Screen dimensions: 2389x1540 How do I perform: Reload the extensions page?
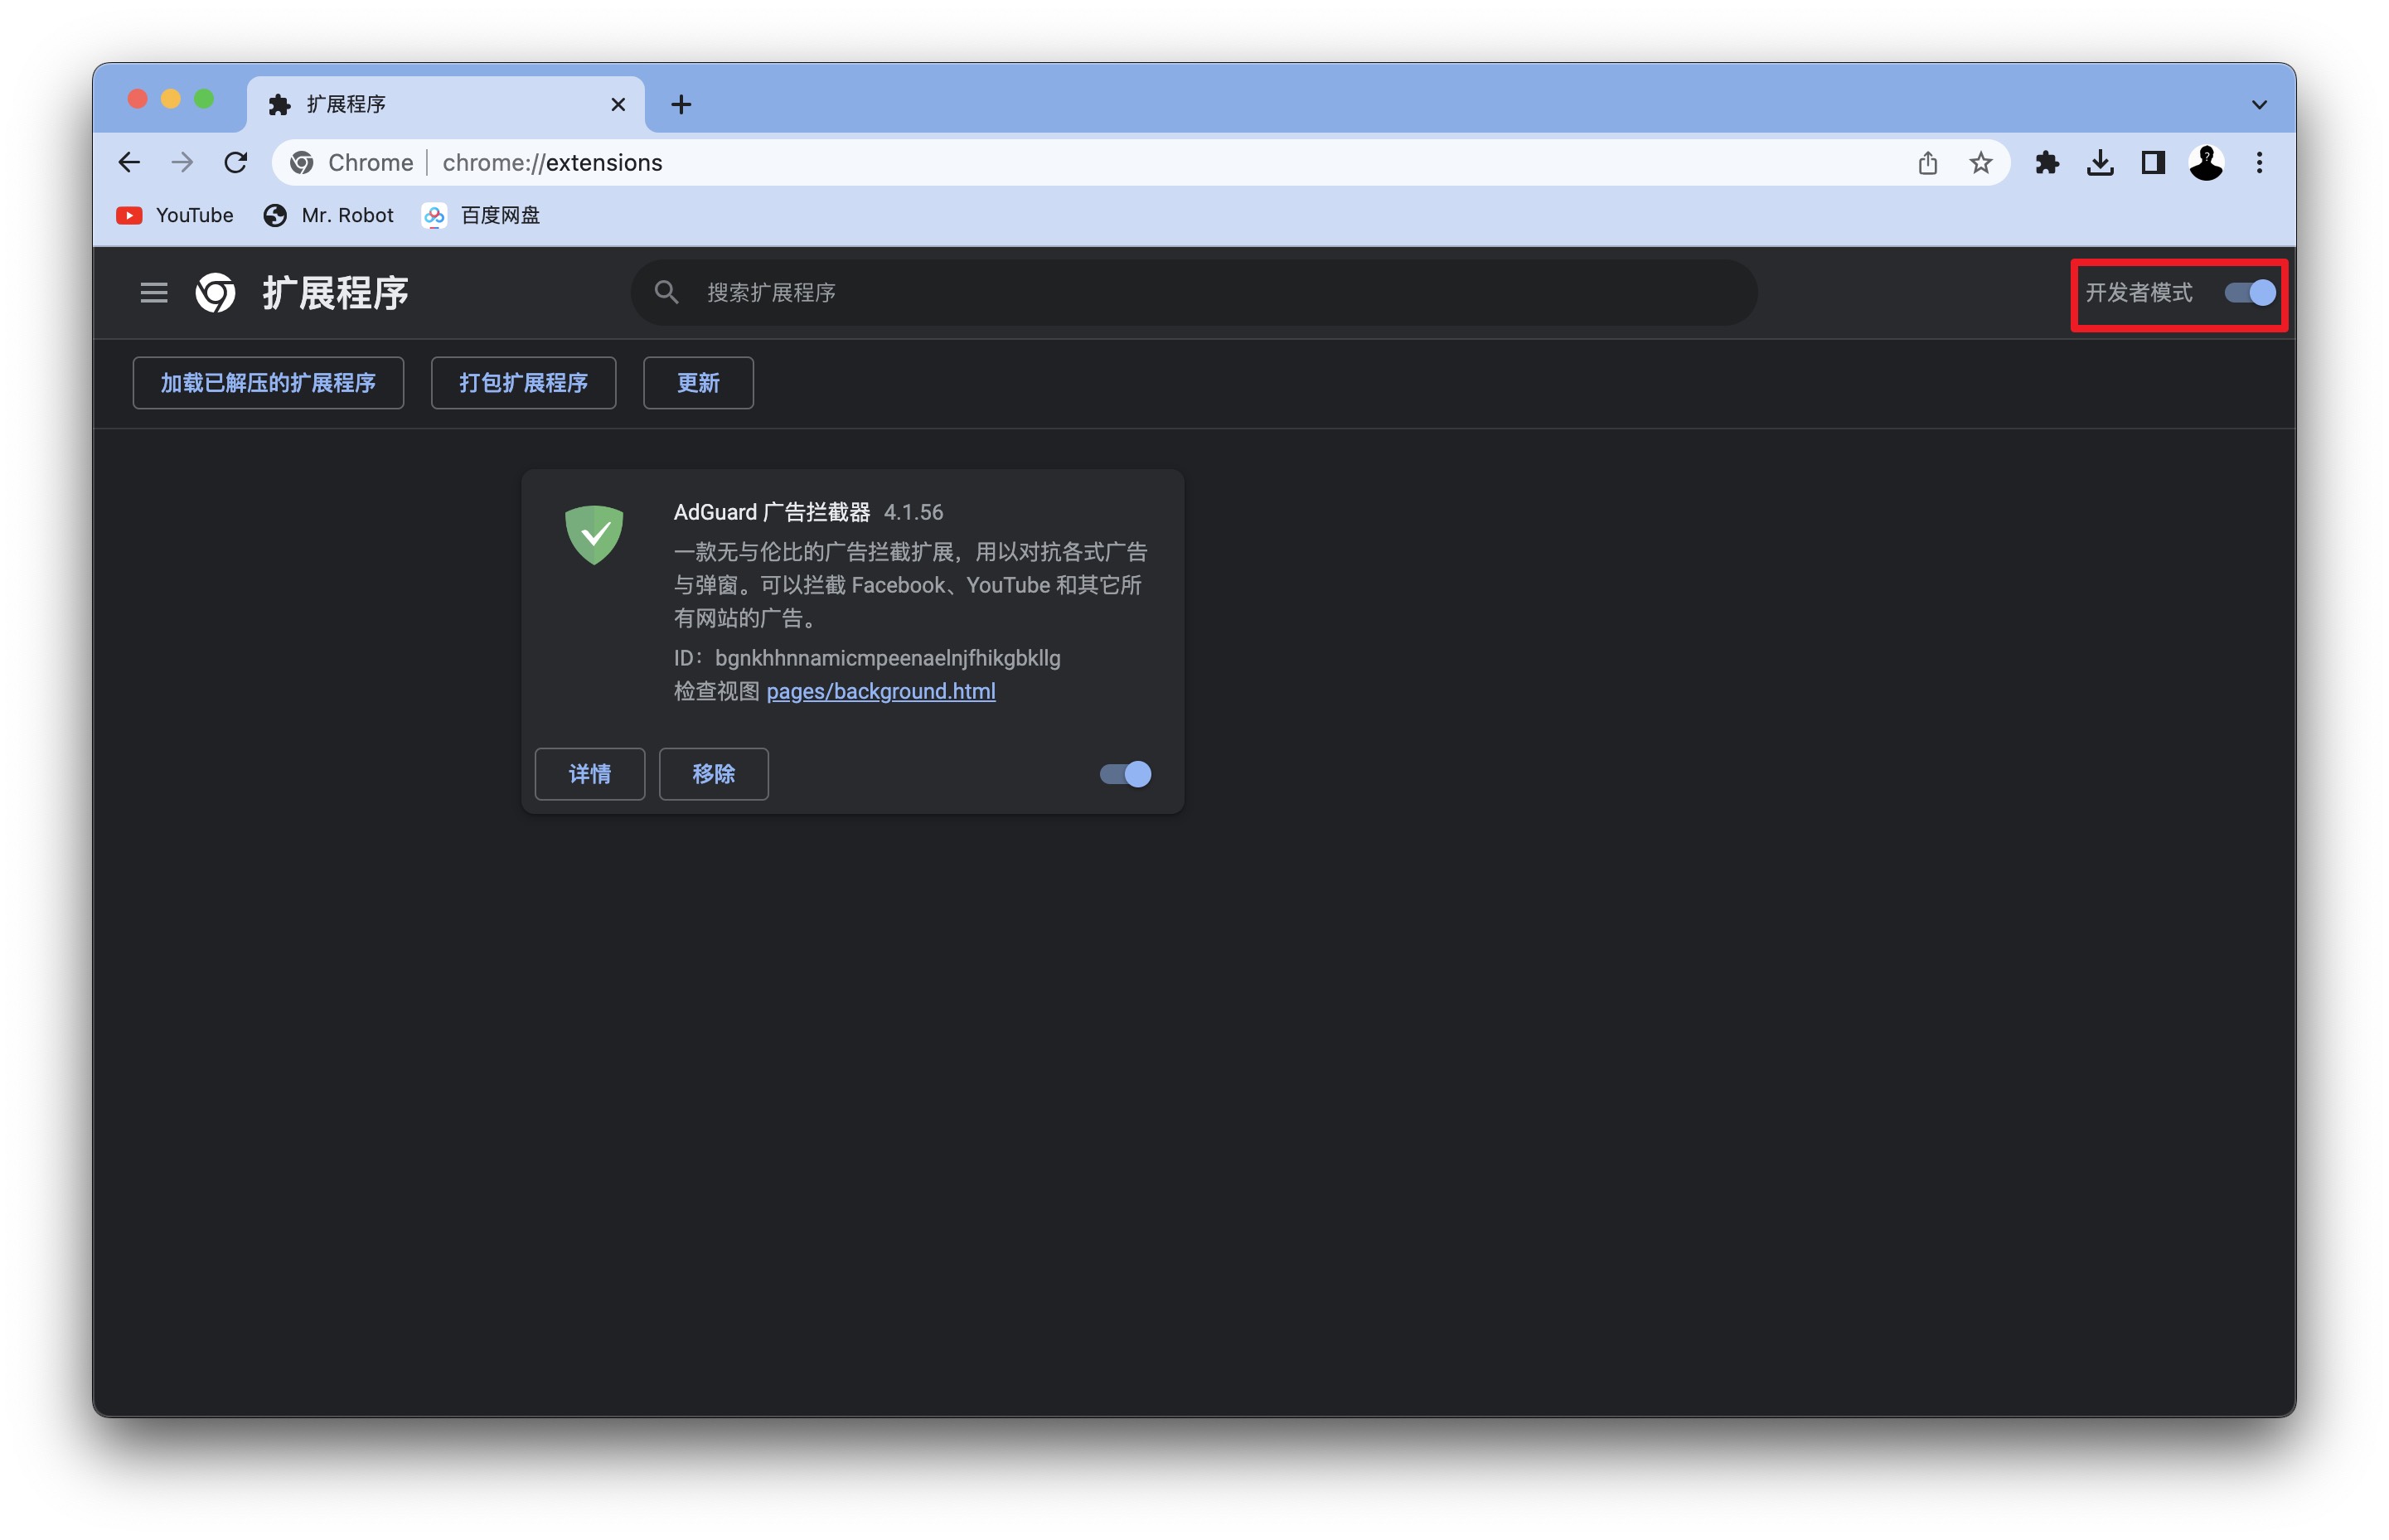(x=236, y=163)
